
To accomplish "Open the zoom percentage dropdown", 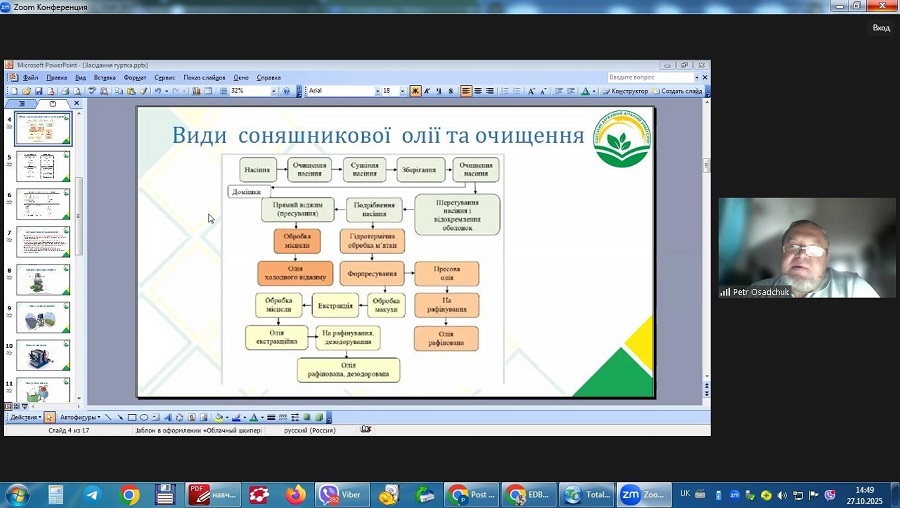I will coord(273,91).
